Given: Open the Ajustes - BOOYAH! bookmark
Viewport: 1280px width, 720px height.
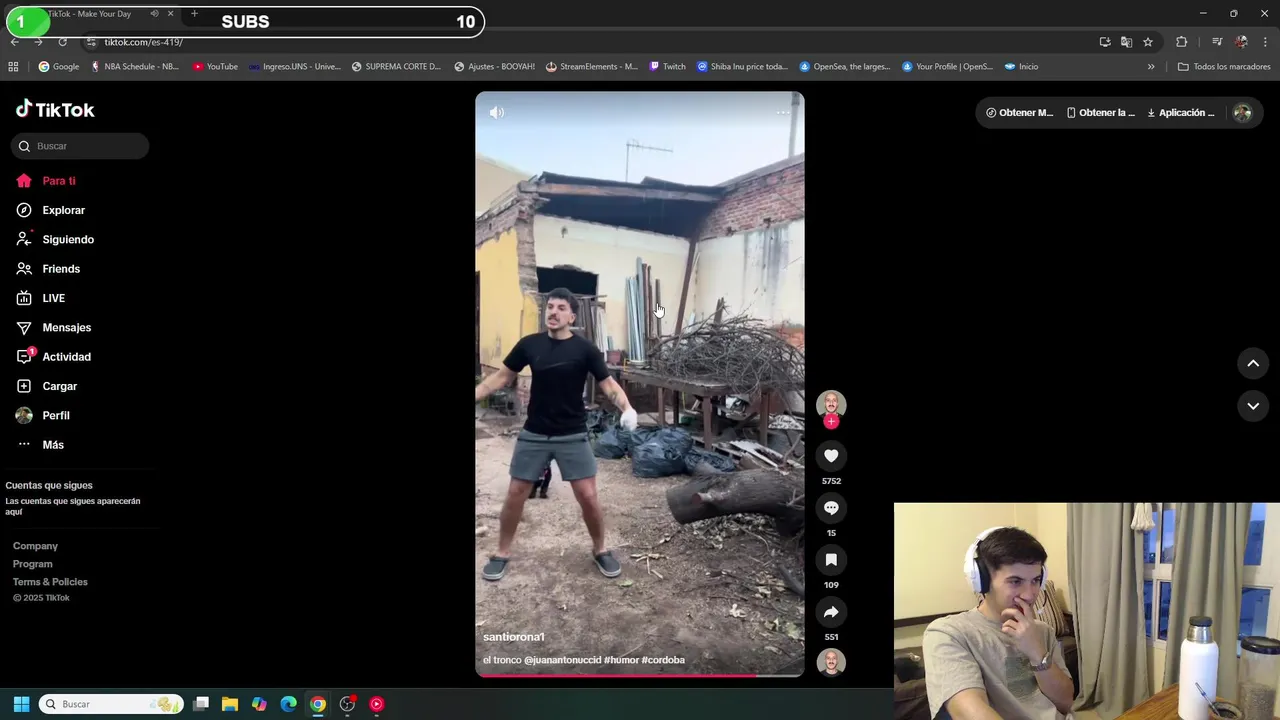Looking at the screenshot, I should (x=494, y=67).
